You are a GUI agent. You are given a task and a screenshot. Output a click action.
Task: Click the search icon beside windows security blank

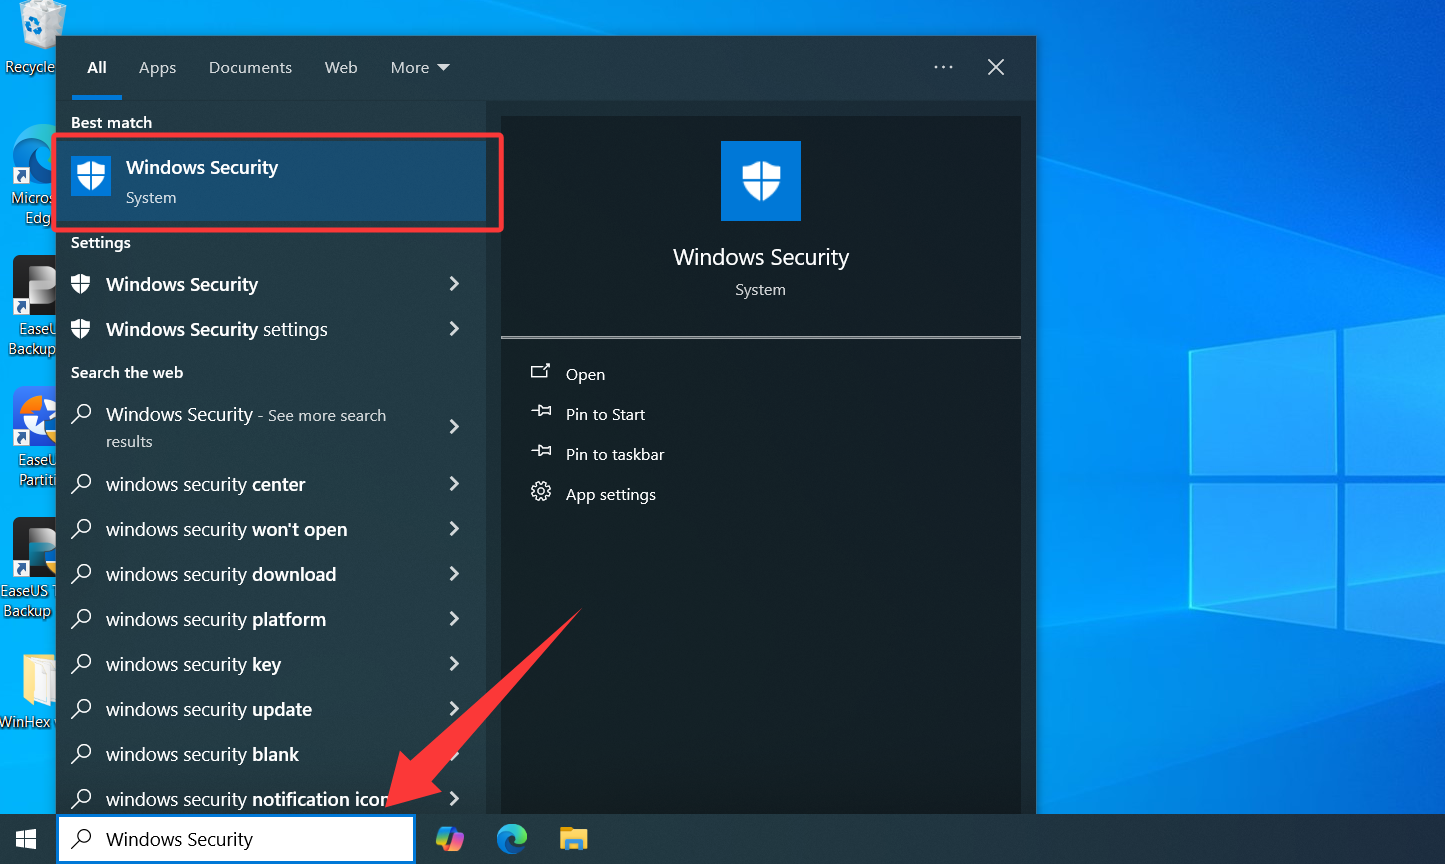click(x=82, y=753)
